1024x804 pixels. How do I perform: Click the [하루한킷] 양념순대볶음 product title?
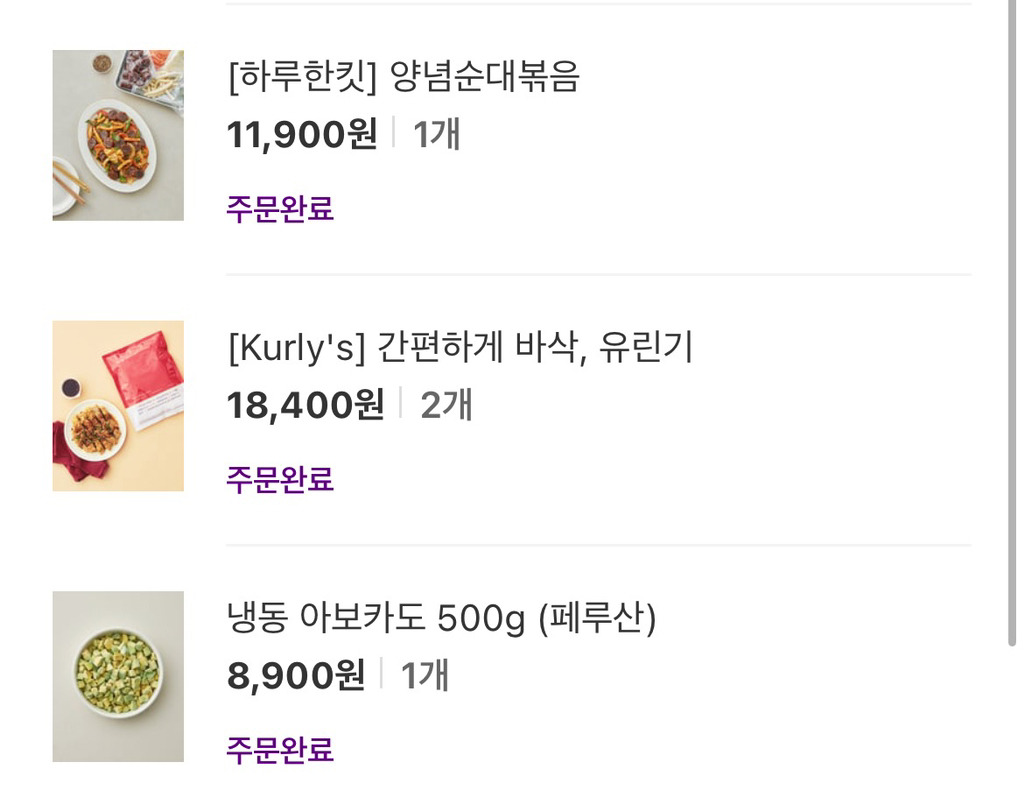click(403, 77)
